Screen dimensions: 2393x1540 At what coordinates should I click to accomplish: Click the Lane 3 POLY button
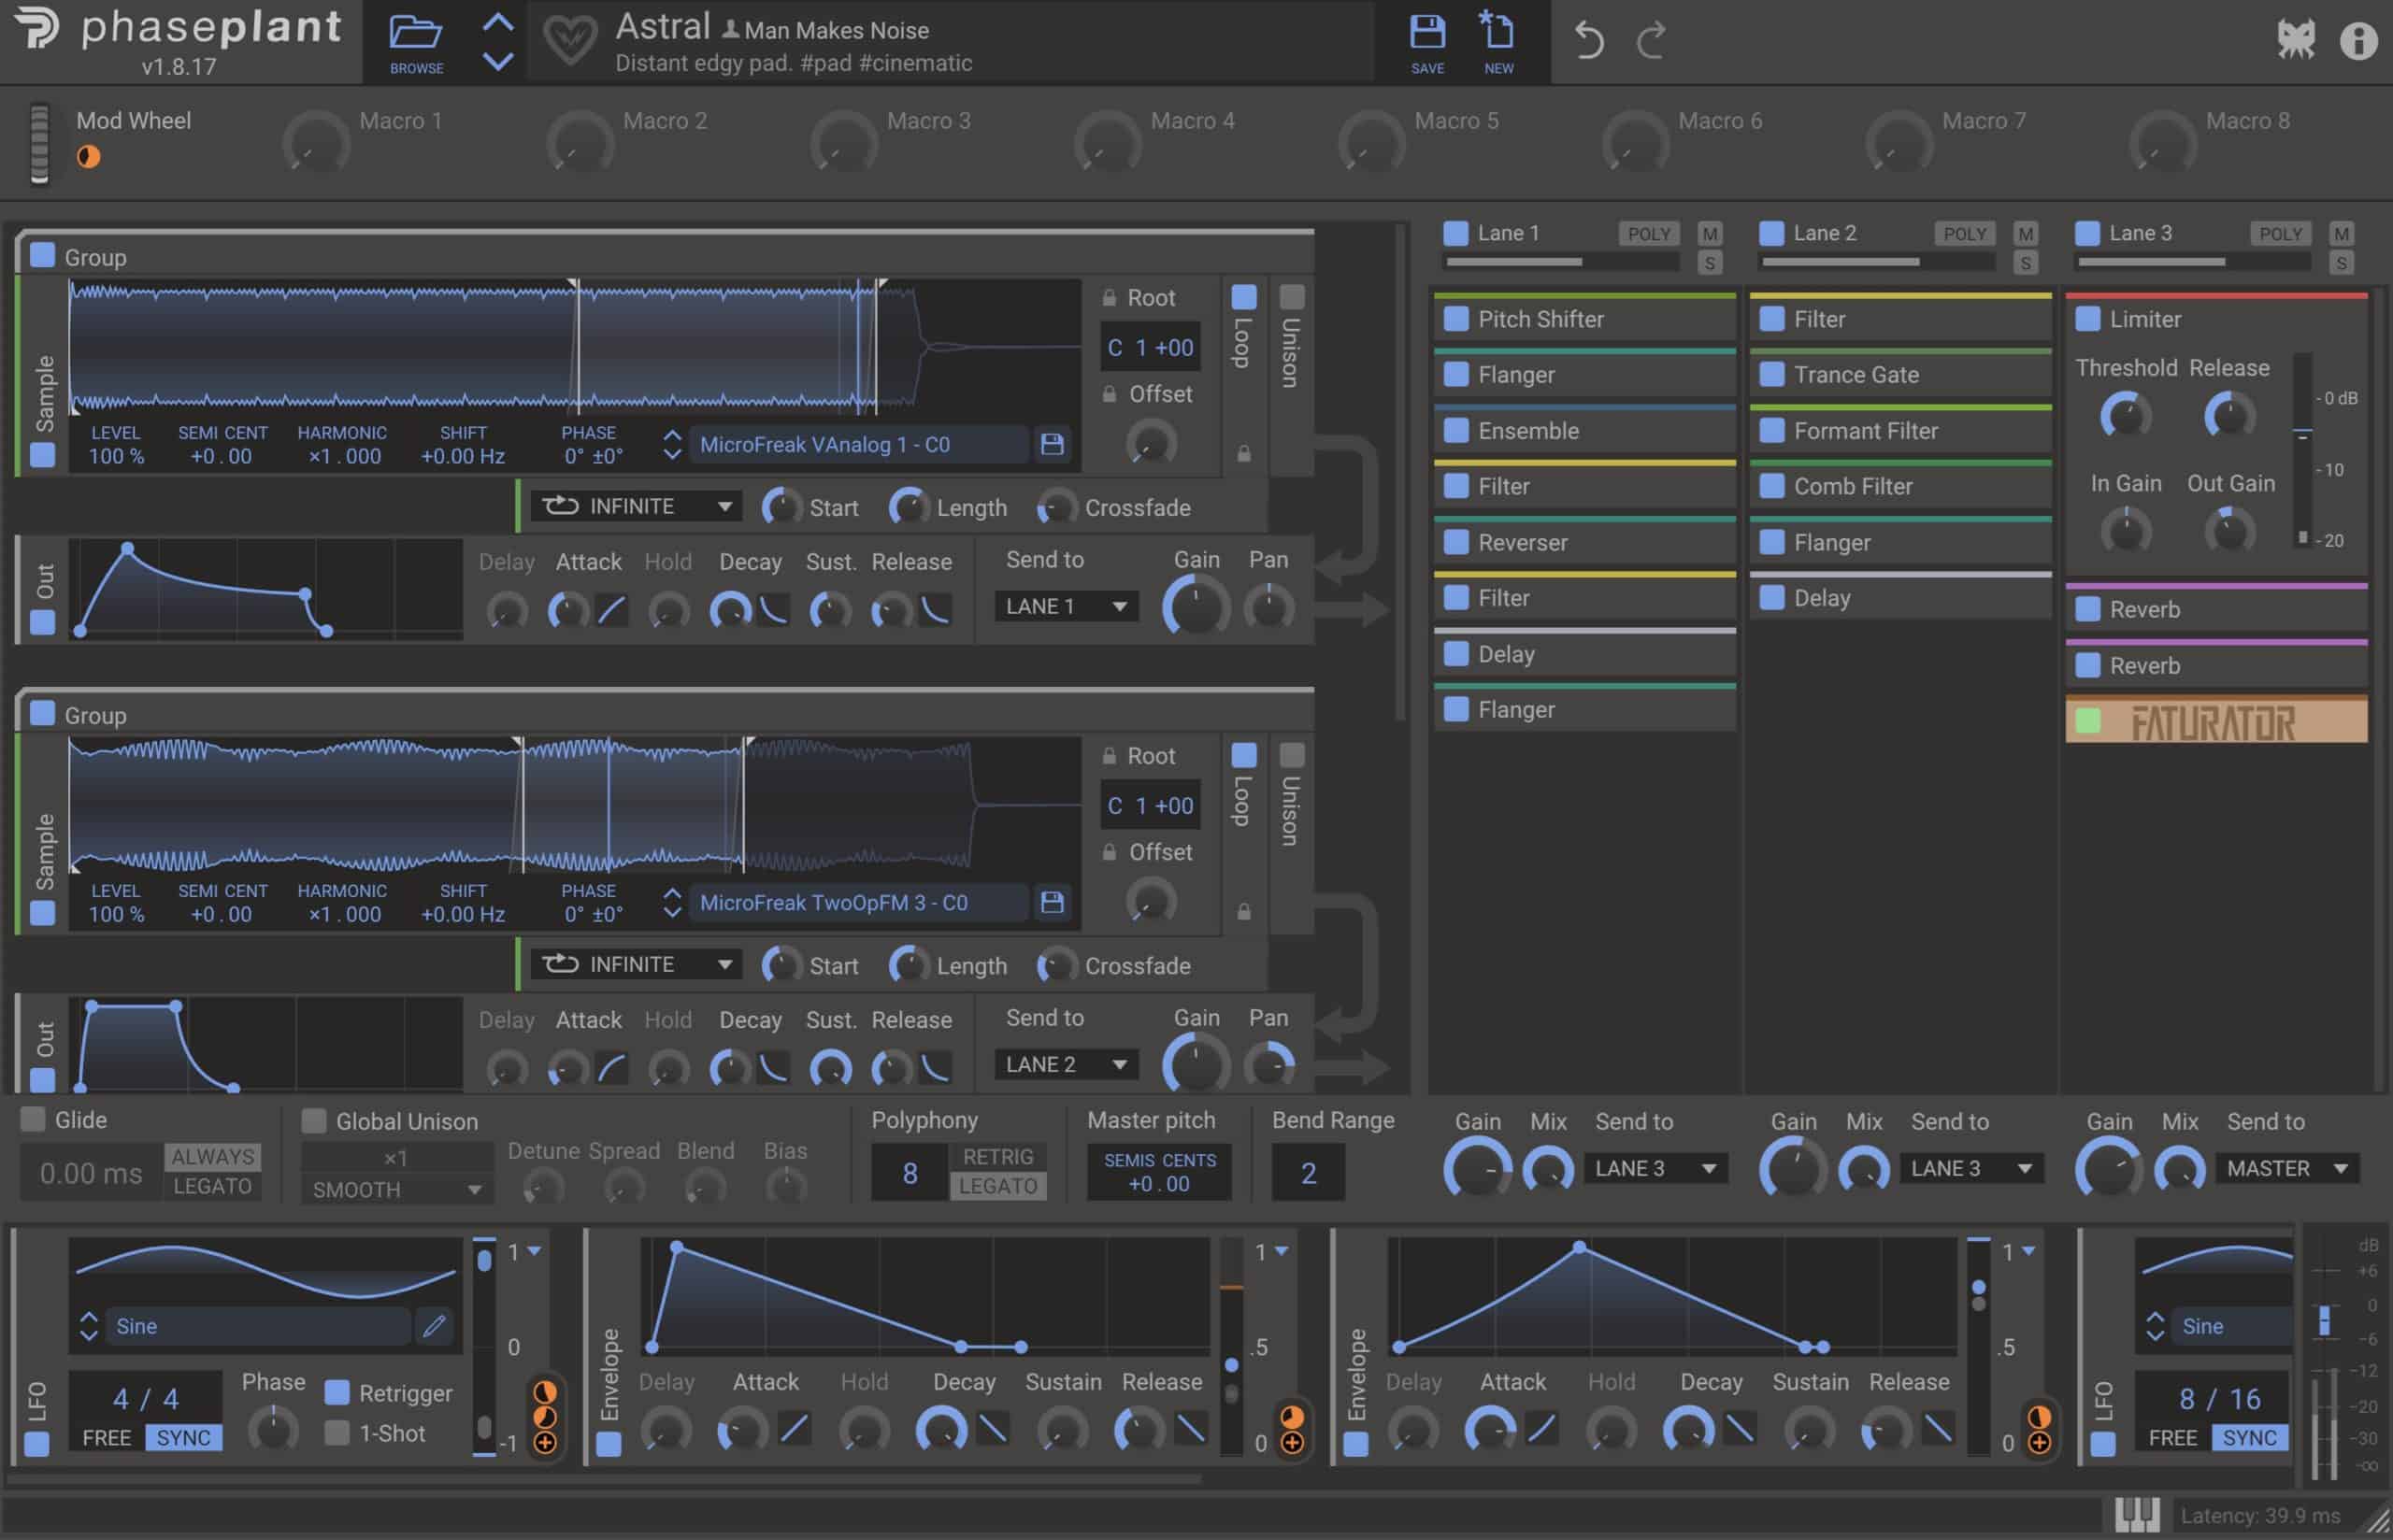coord(2280,234)
